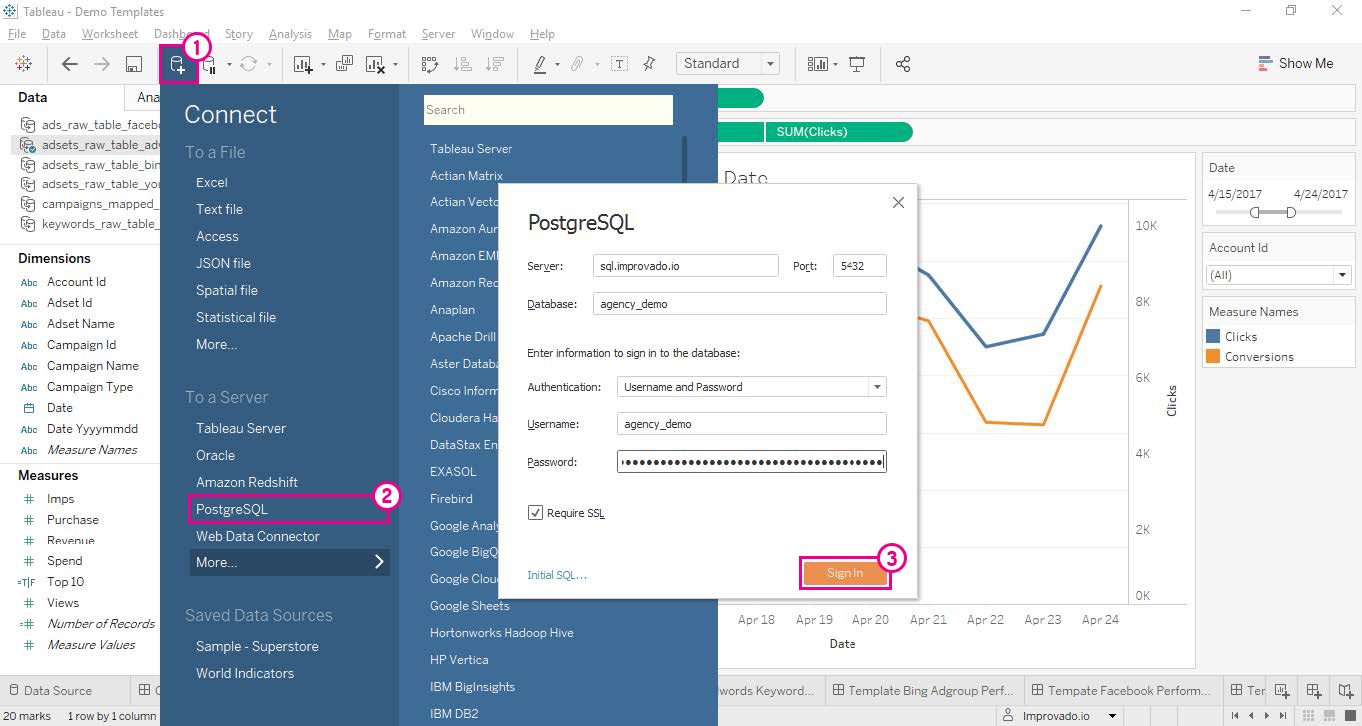
Task: Click the New Worksheet icon
Action: (304, 64)
